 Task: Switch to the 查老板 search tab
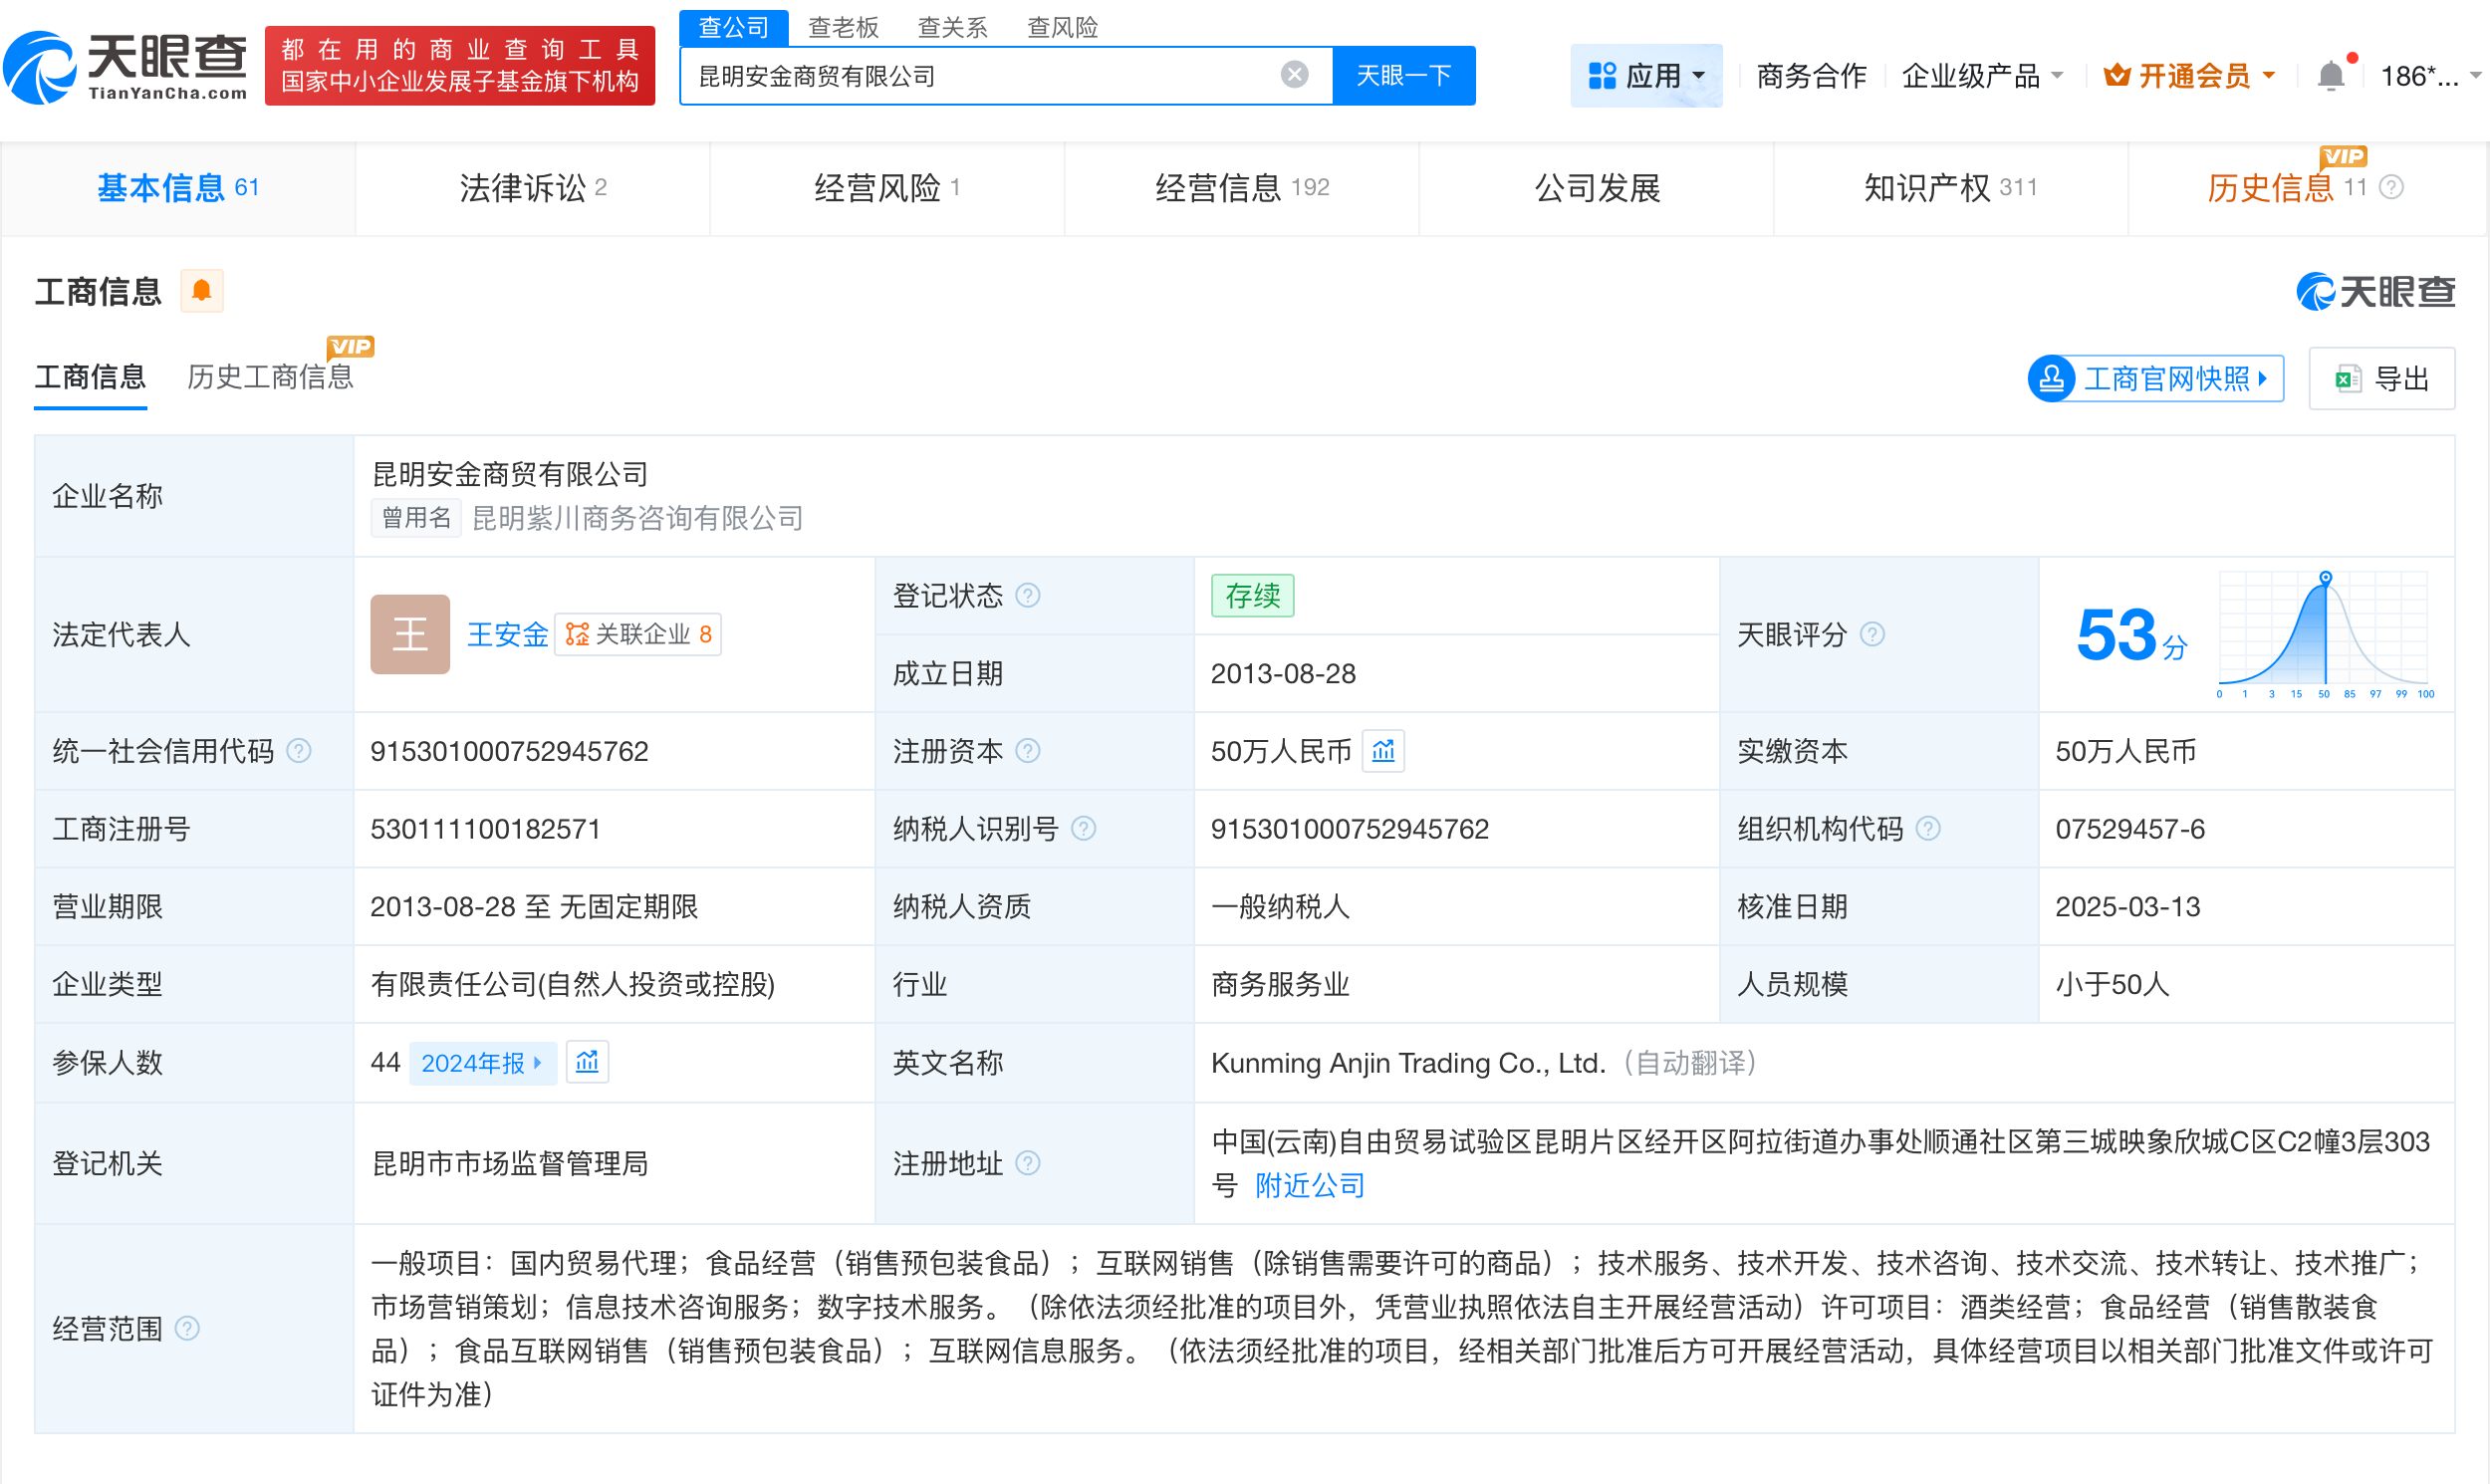[843, 27]
